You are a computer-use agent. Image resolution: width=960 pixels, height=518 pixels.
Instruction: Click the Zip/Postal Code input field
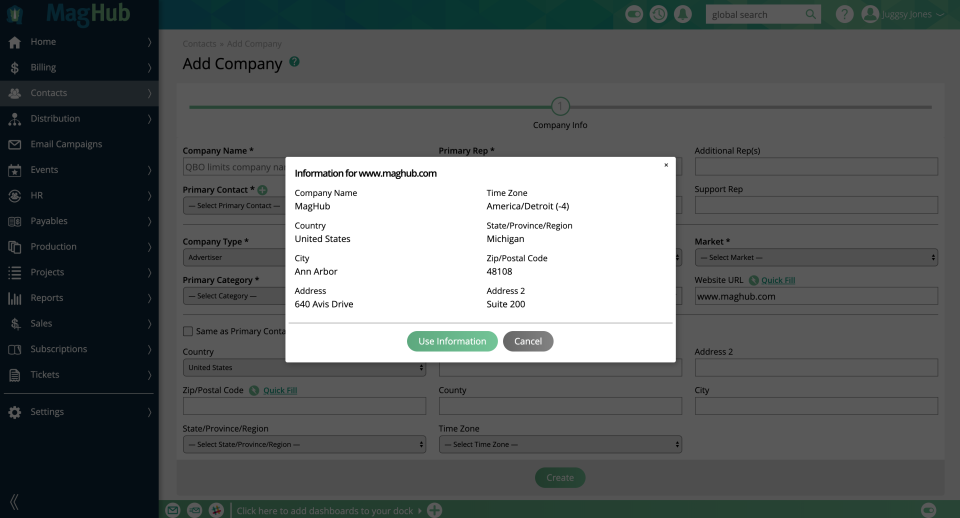tap(304, 406)
